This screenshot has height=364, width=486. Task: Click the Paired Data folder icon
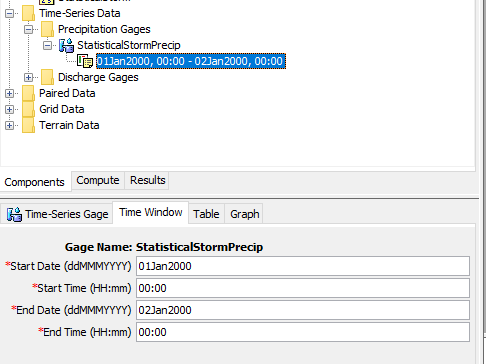(28, 93)
